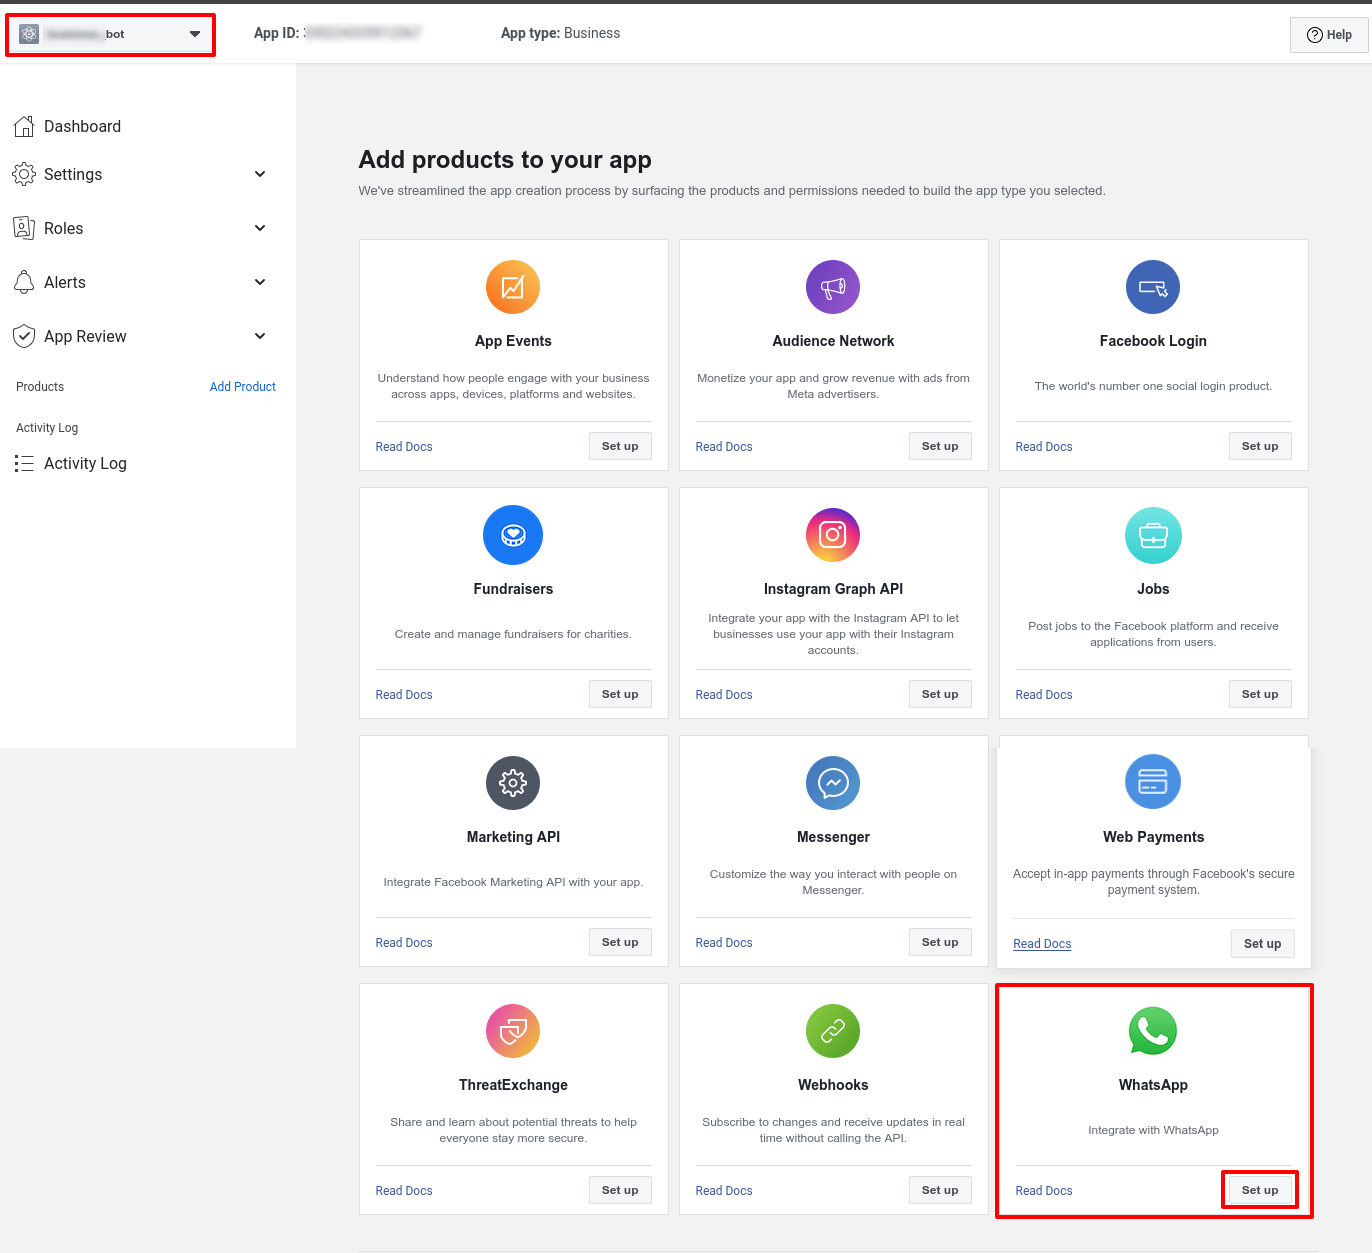Click the Messenger product icon
Screen dimensions: 1372x1253
pyautogui.click(x=833, y=783)
